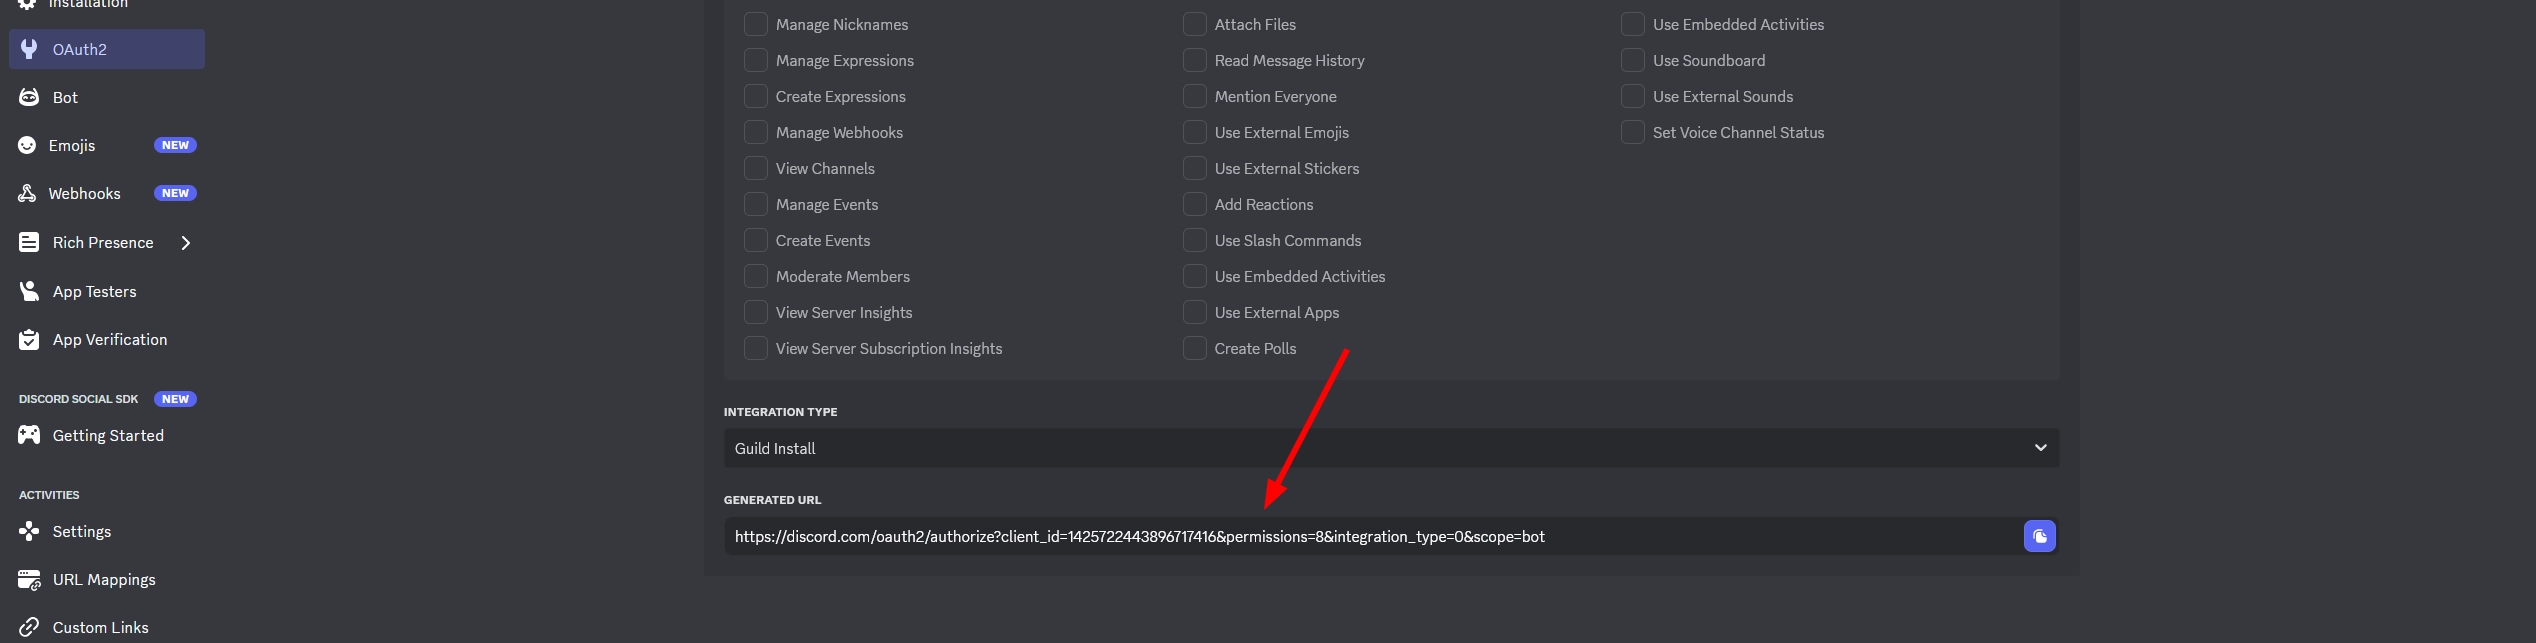Click the Webhooks icon in sidebar
Image resolution: width=2536 pixels, height=643 pixels.
[x=27, y=193]
